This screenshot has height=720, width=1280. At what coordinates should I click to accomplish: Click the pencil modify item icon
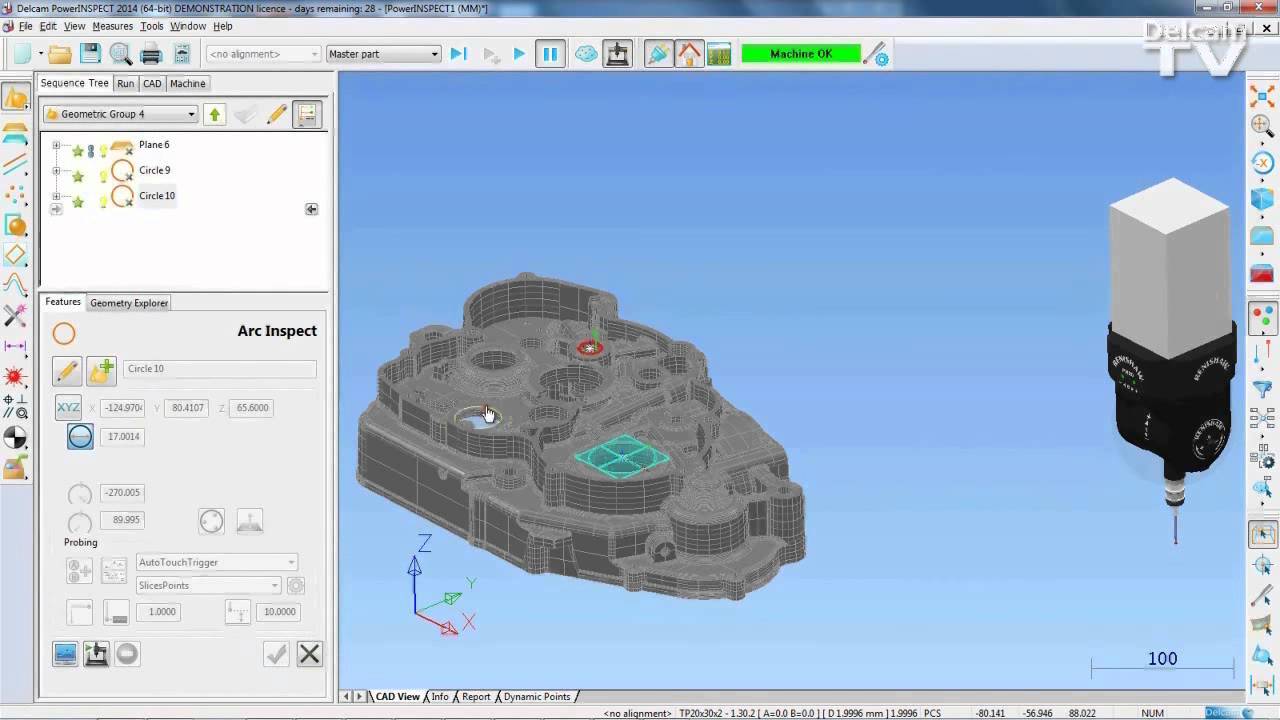(x=277, y=114)
